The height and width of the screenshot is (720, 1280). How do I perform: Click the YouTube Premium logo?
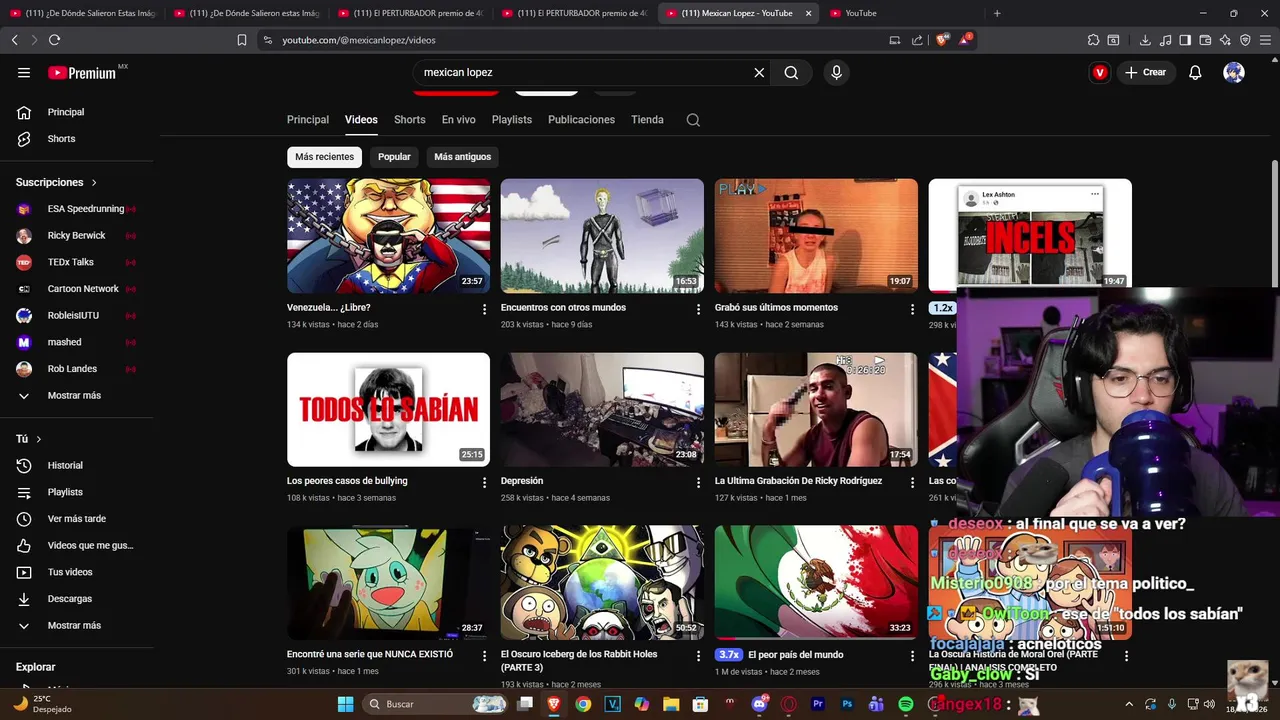(x=82, y=72)
